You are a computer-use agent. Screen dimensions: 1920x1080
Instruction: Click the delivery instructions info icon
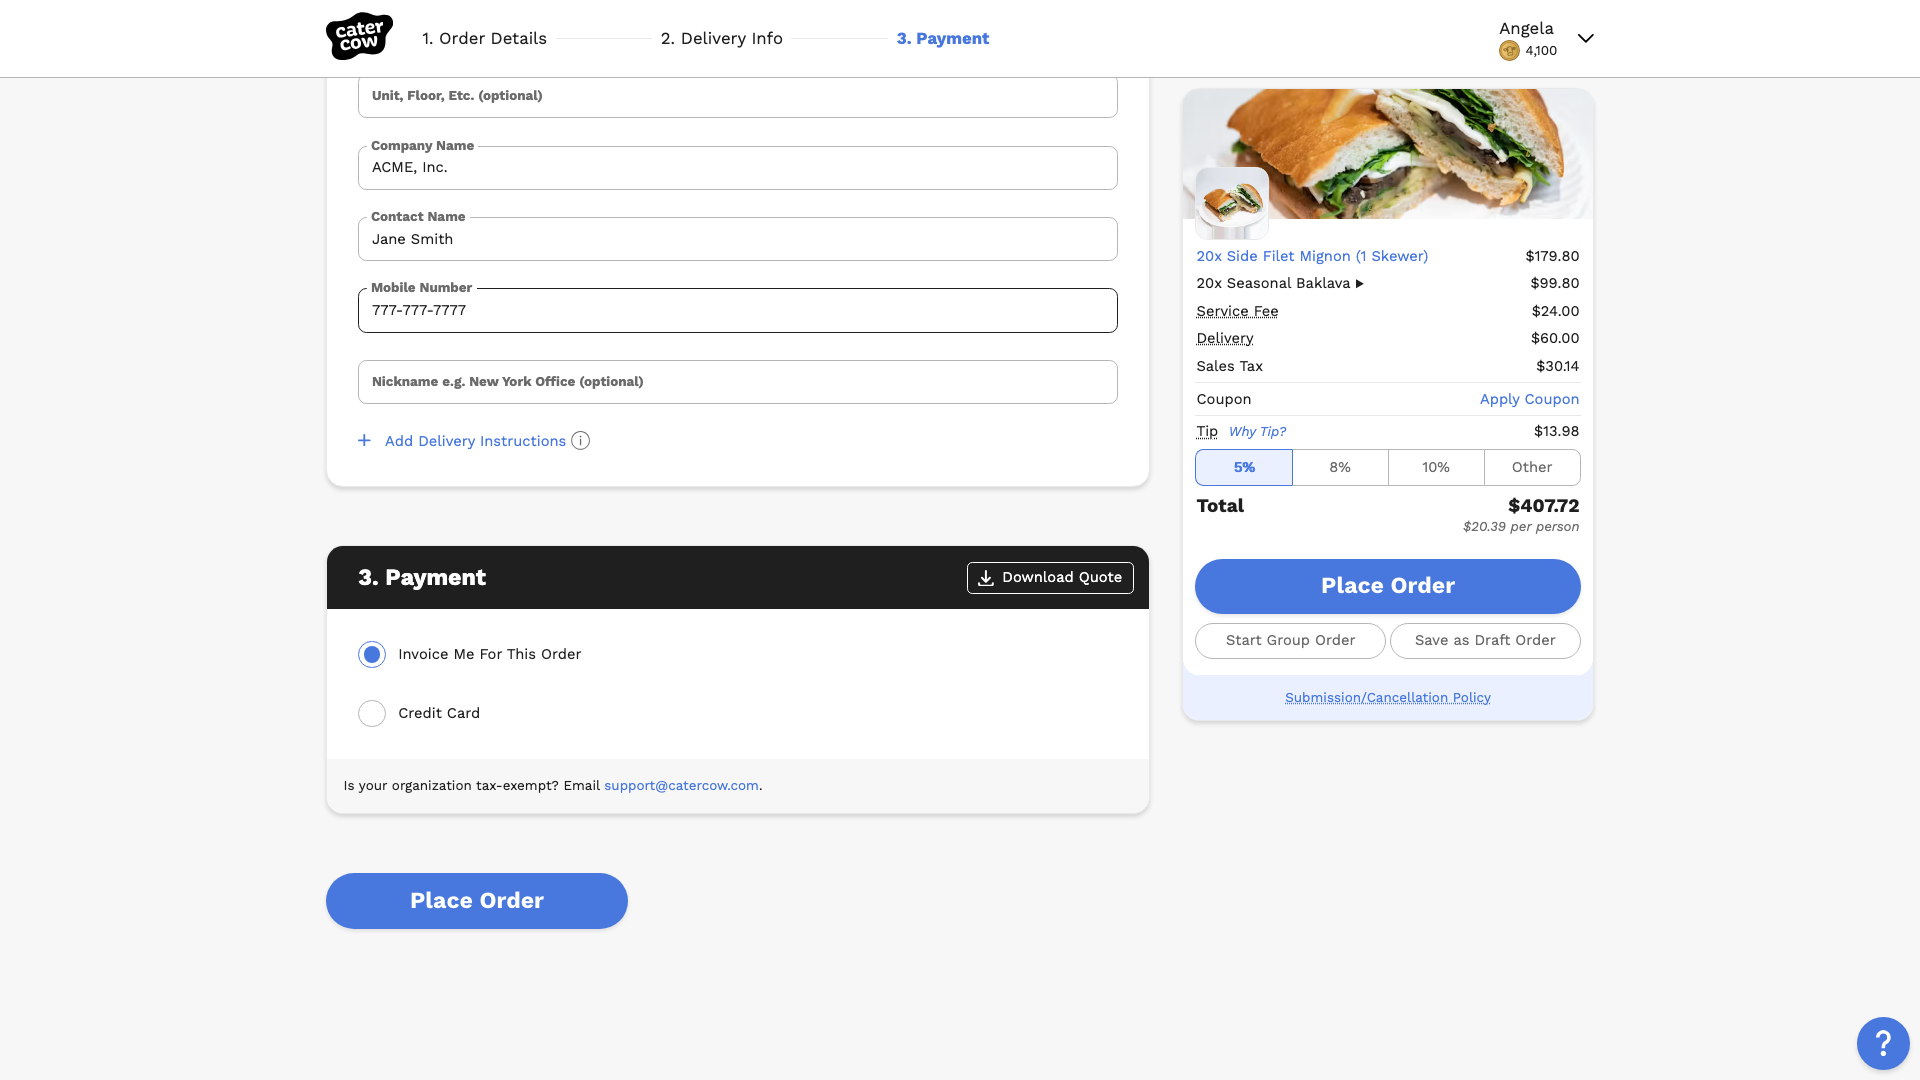[580, 441]
